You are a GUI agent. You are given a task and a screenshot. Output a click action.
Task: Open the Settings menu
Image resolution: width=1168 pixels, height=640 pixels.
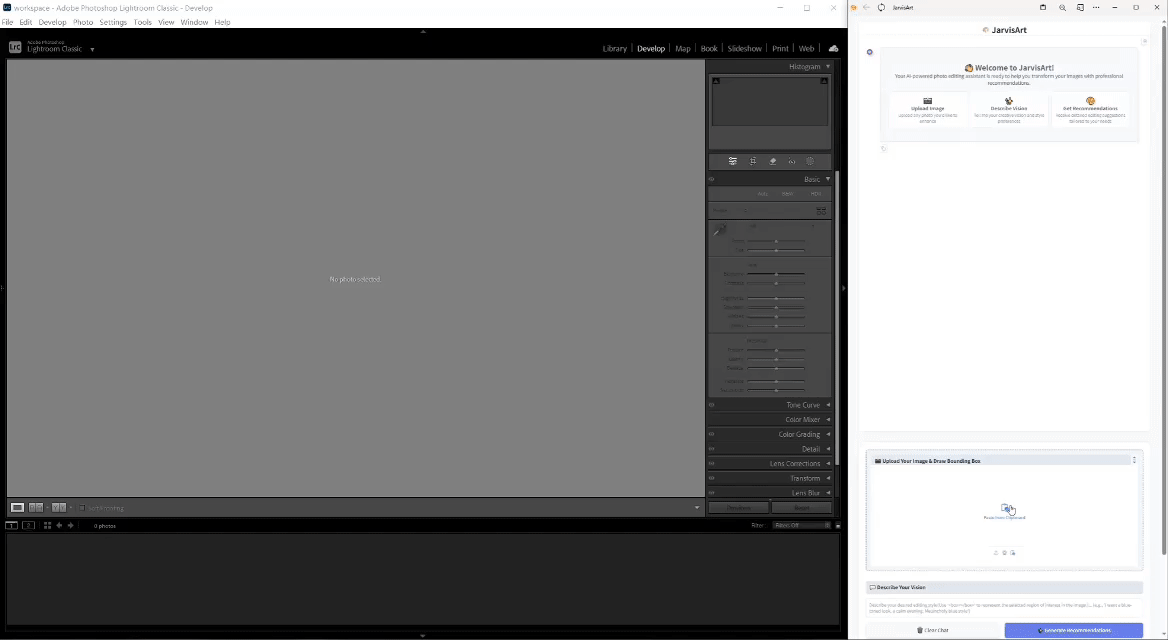(113, 22)
